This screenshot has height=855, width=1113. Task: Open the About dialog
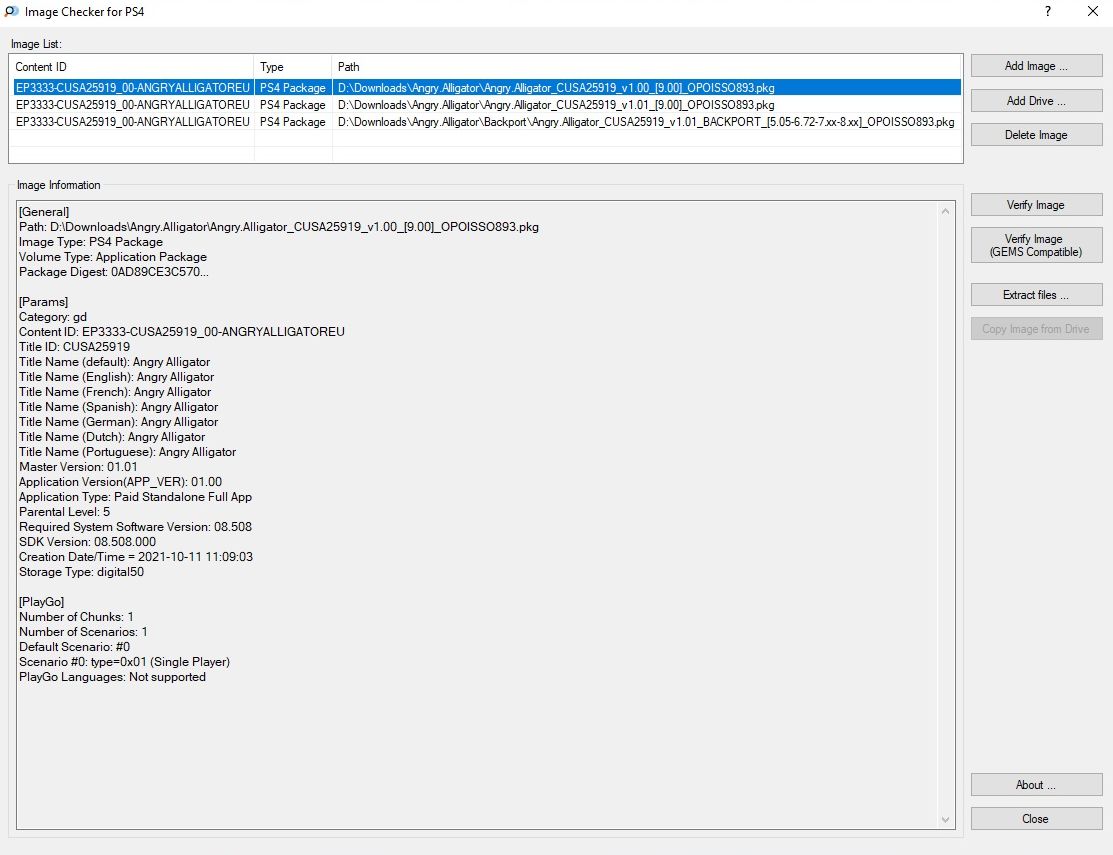coord(1036,785)
